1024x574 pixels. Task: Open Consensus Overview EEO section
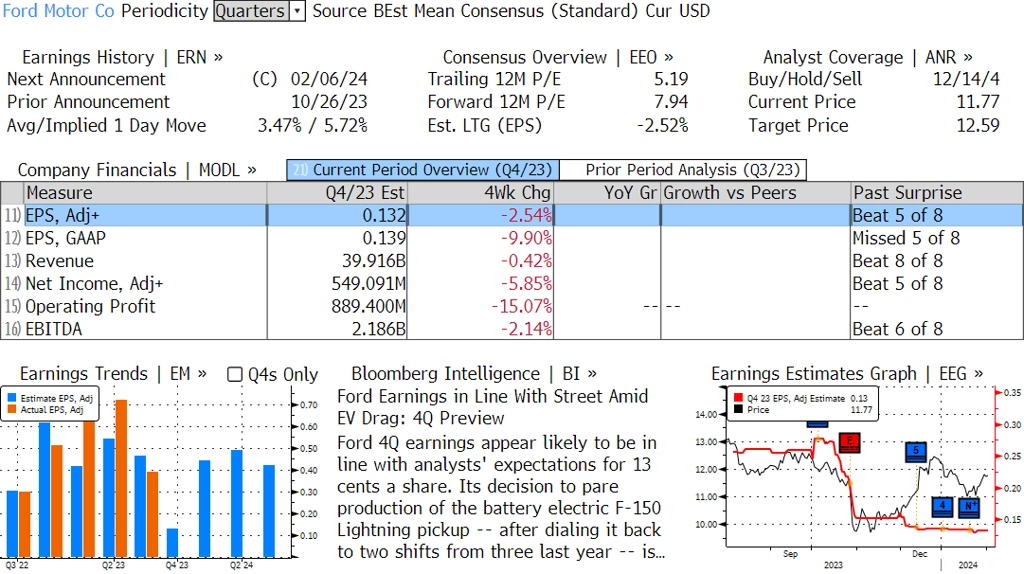(x=558, y=57)
